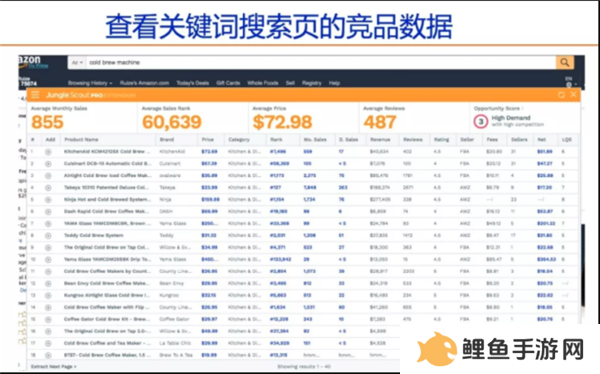This screenshot has height=374, width=600.
Task: Add the Cold Brew Coffee and Tea Maker row
Action: click(x=48, y=343)
